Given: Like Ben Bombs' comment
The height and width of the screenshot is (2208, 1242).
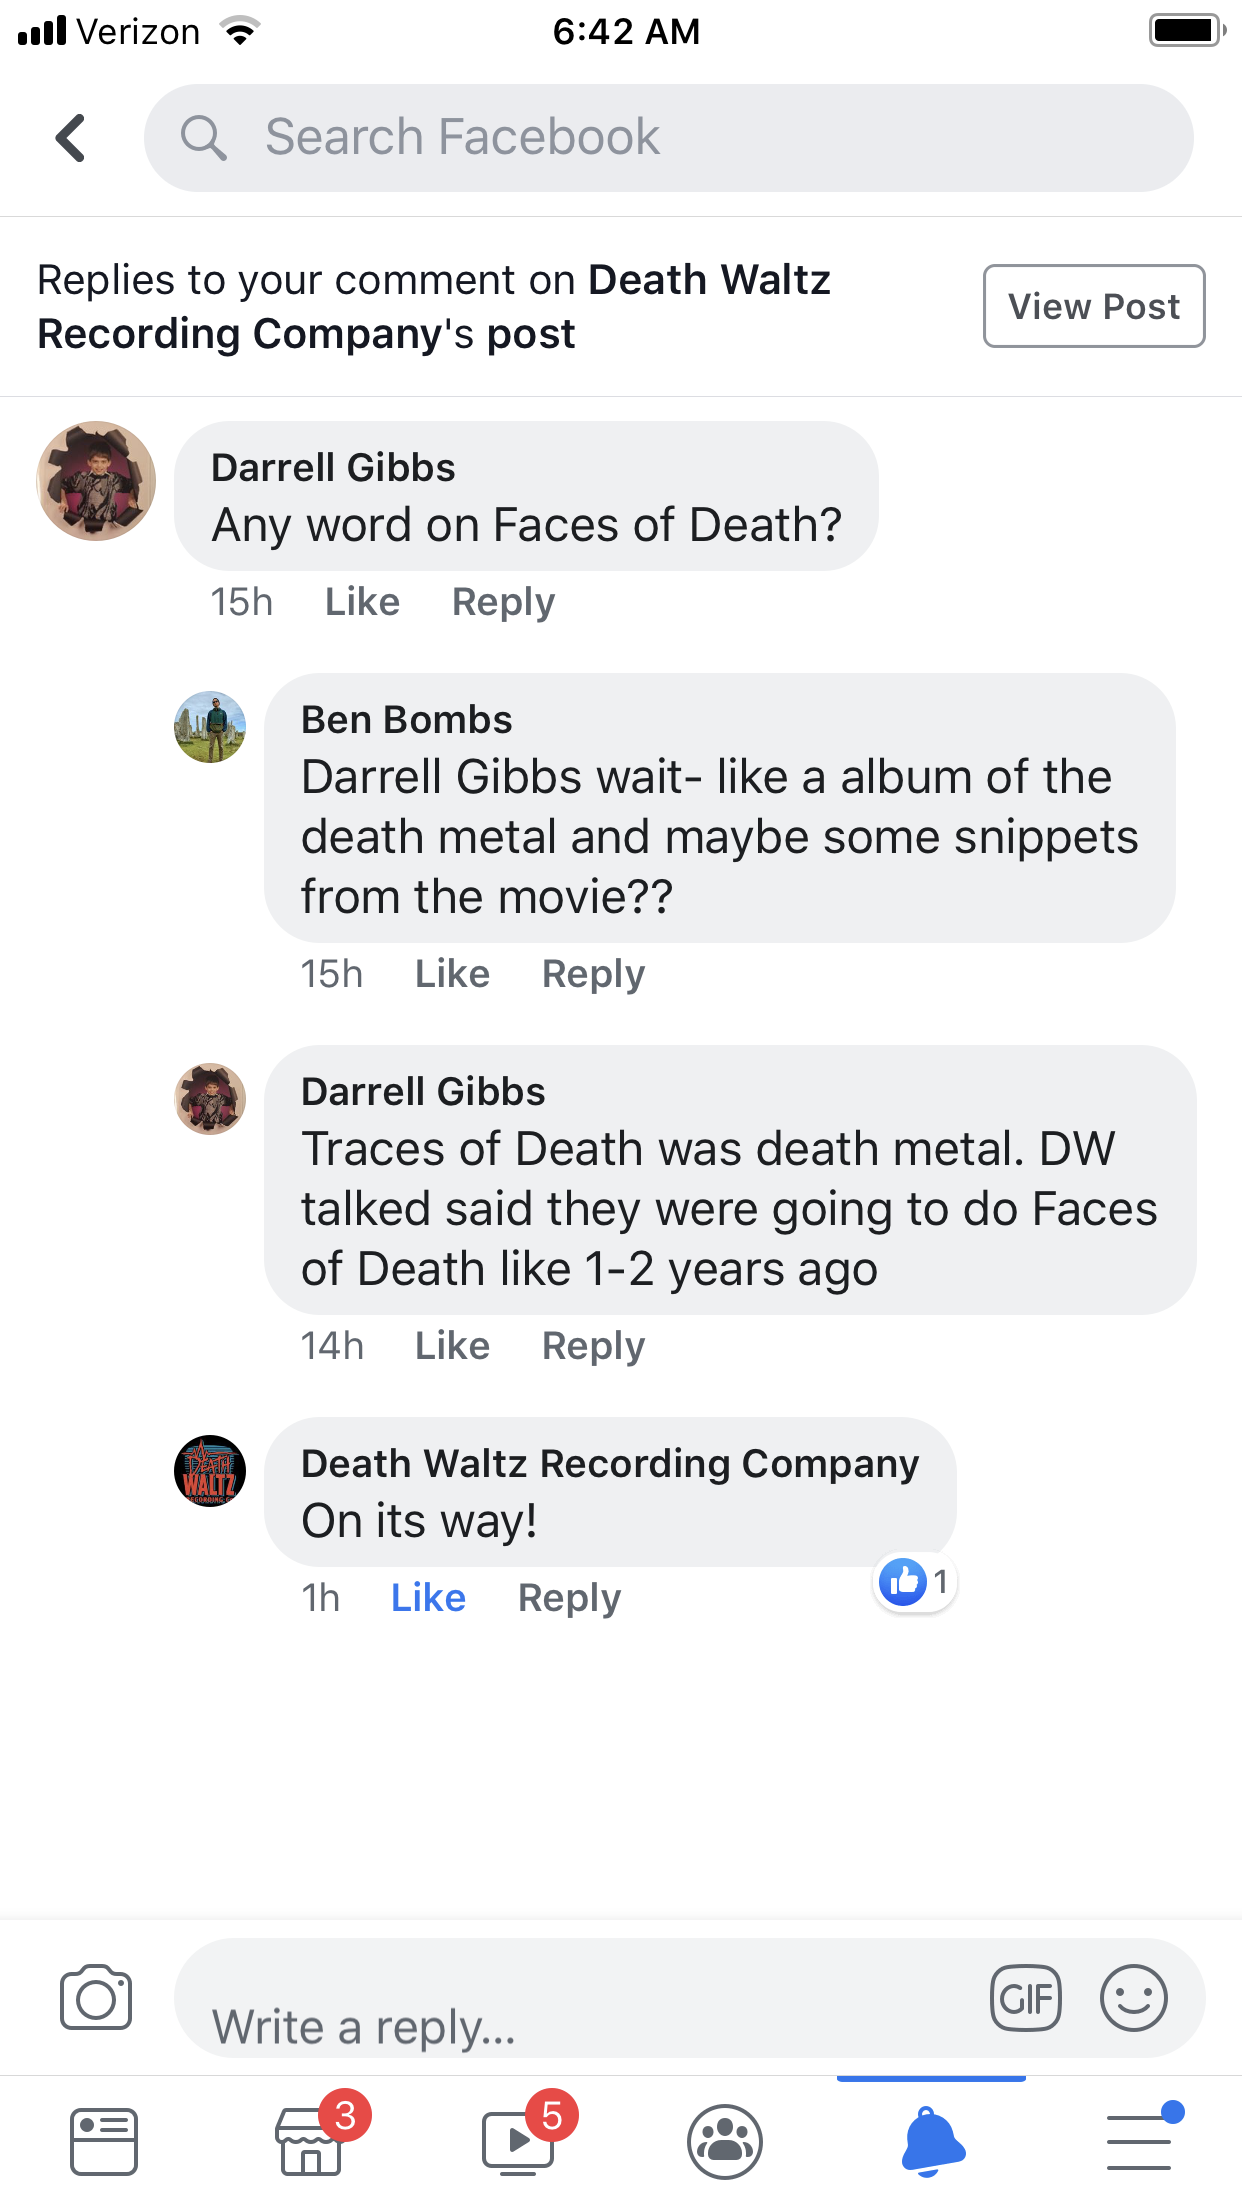Looking at the screenshot, I should click(452, 974).
